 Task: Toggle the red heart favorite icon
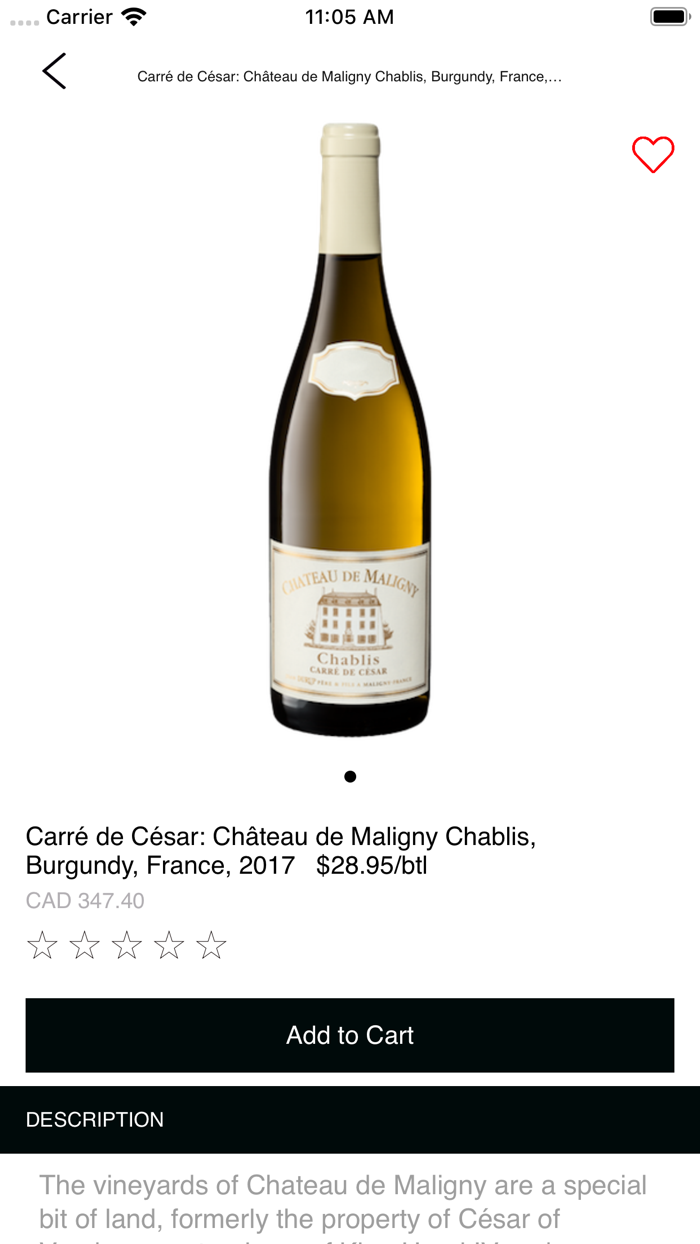653,155
